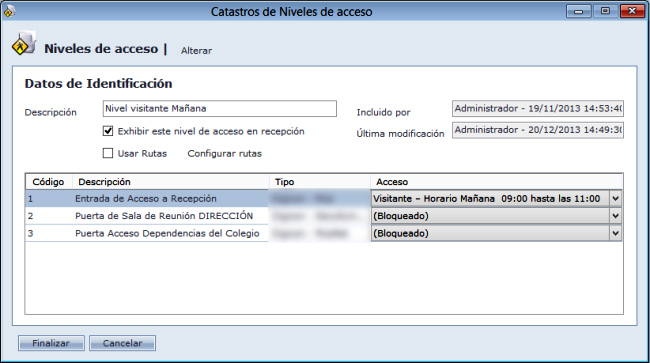Sort by the Código column header
This screenshot has height=363, width=650.
coord(49,182)
